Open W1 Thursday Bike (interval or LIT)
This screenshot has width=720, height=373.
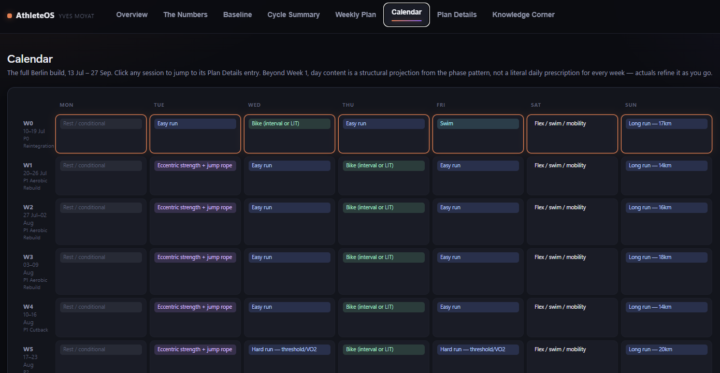[384, 165]
